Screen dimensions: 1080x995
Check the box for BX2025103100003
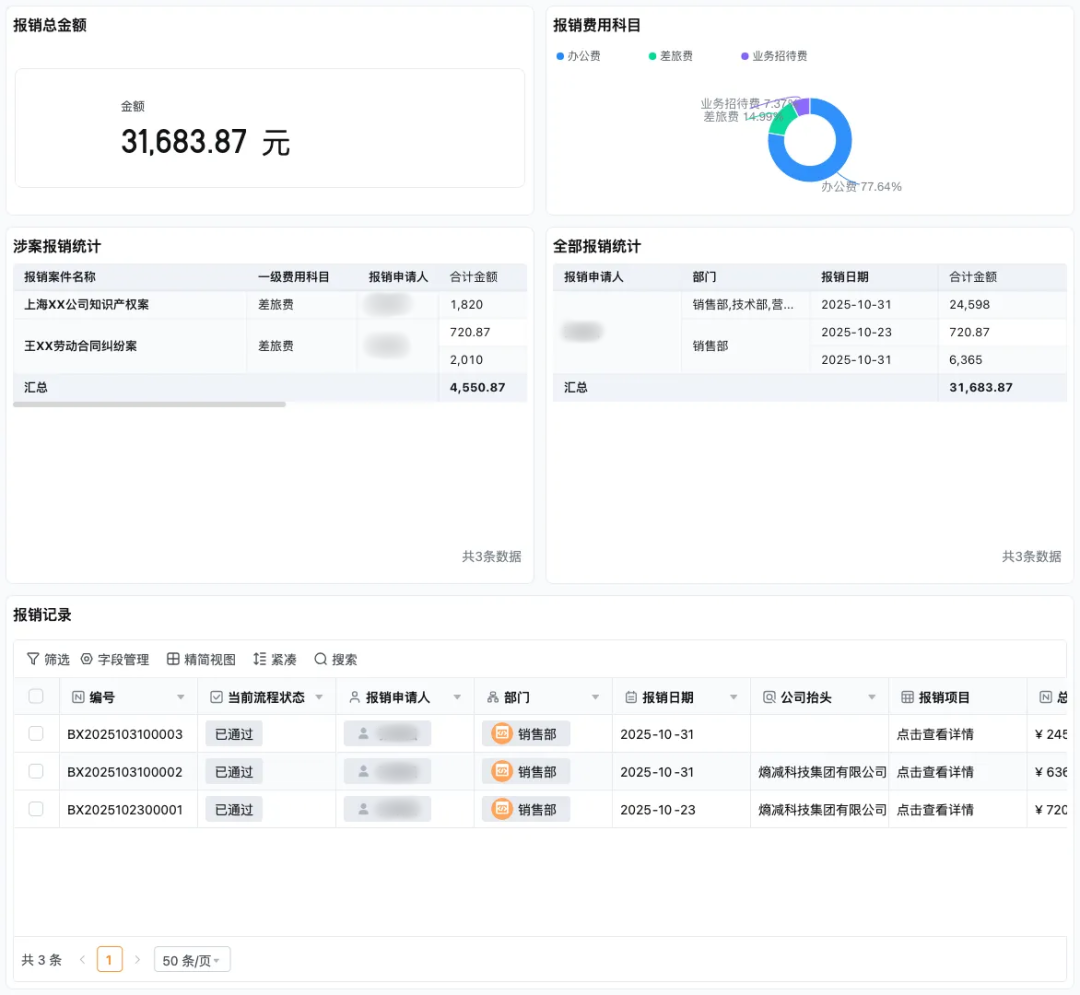[36, 734]
